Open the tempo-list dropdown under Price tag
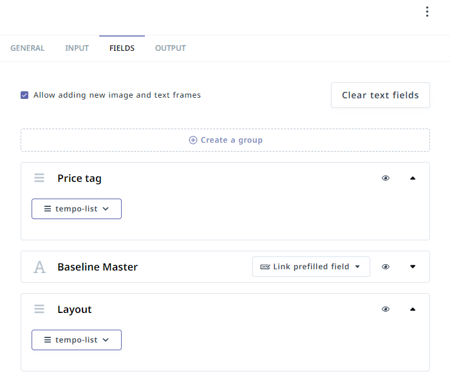450x392 pixels. (76, 209)
